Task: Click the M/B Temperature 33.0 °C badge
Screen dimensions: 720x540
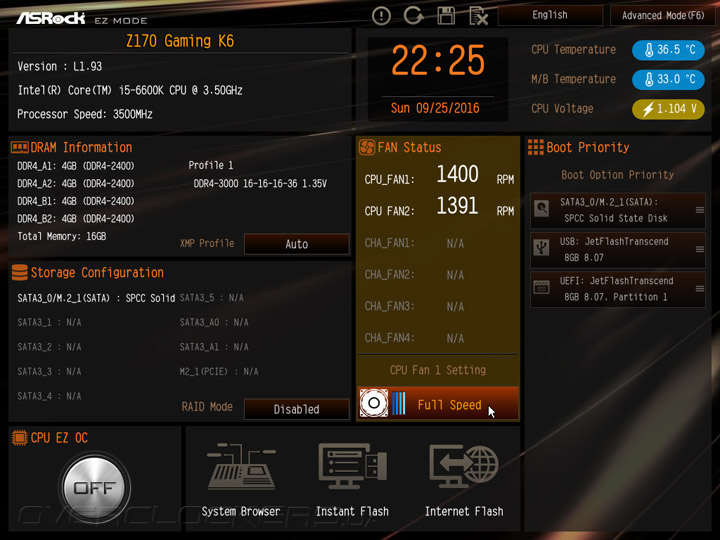Action: click(668, 79)
